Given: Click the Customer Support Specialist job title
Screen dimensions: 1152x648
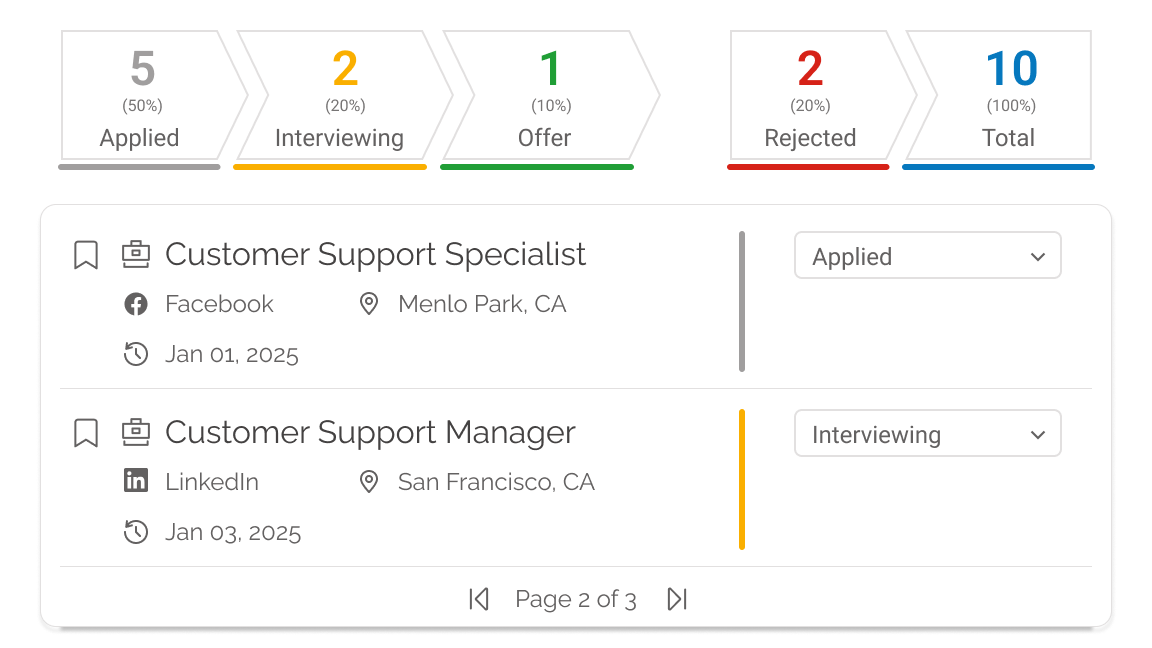Looking at the screenshot, I should point(376,255).
